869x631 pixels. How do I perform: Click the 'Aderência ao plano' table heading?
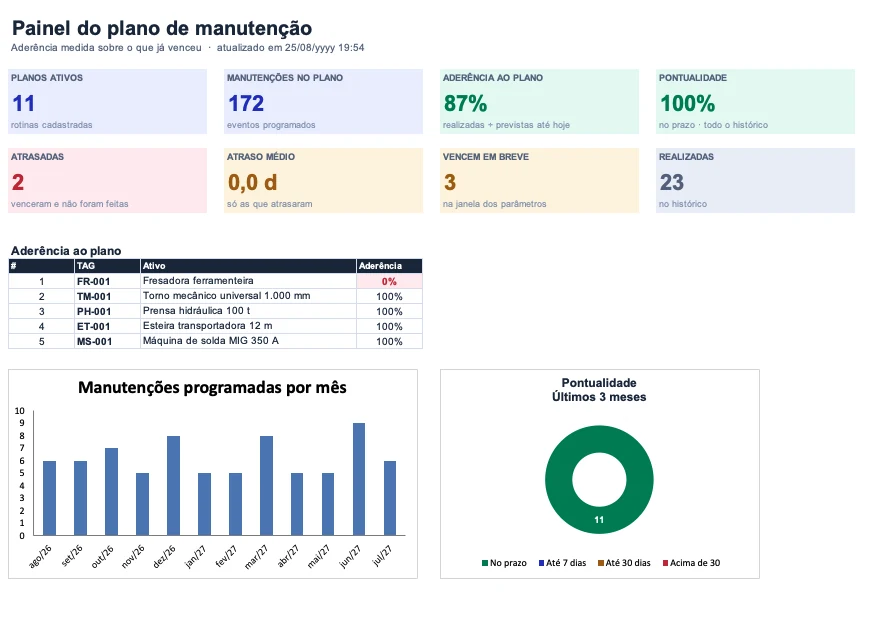pos(66,251)
